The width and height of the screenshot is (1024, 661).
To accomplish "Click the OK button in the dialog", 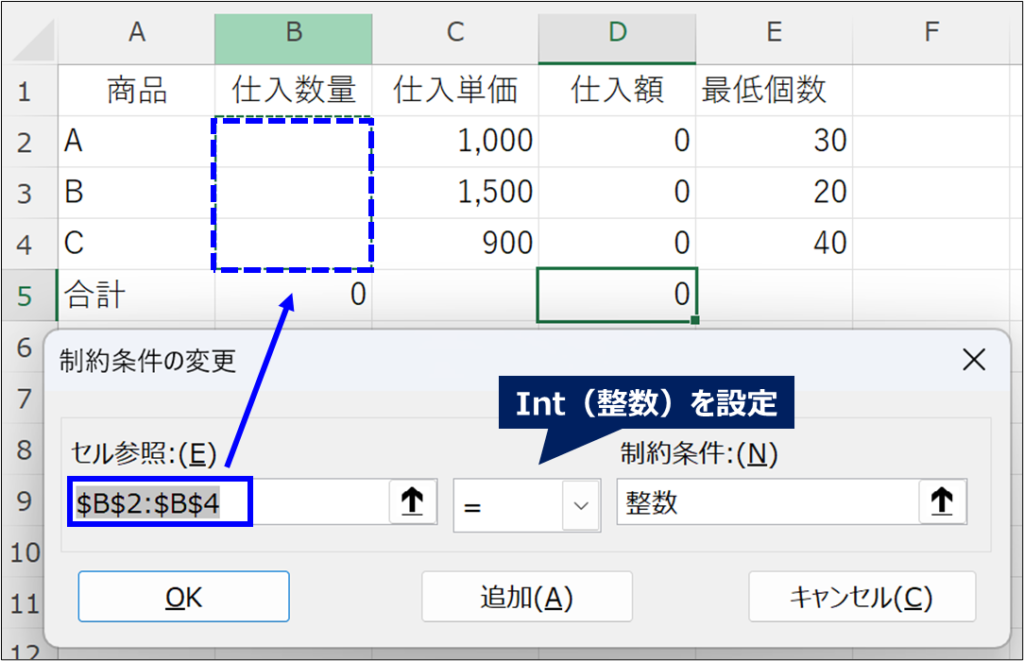I will [184, 597].
